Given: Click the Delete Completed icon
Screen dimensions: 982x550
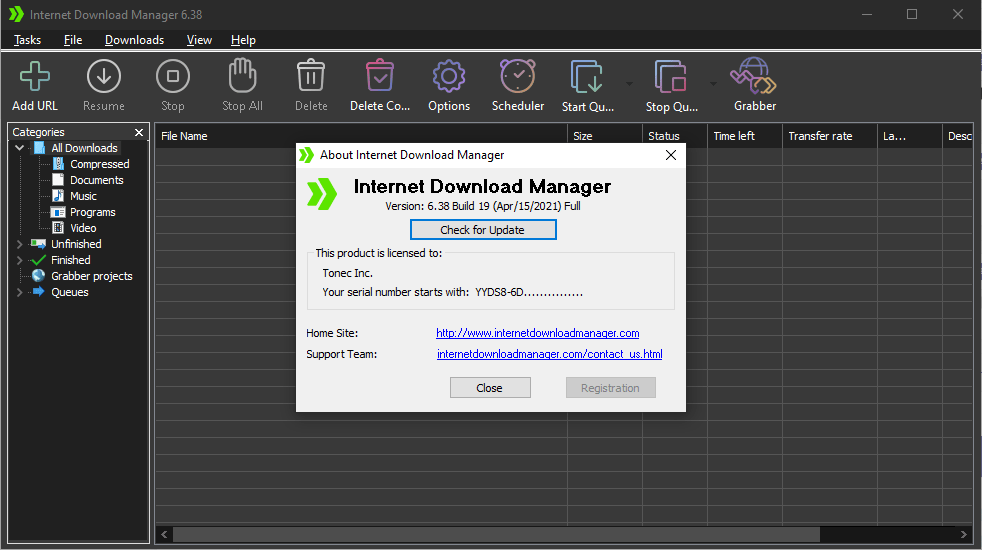Looking at the screenshot, I should click(x=380, y=76).
